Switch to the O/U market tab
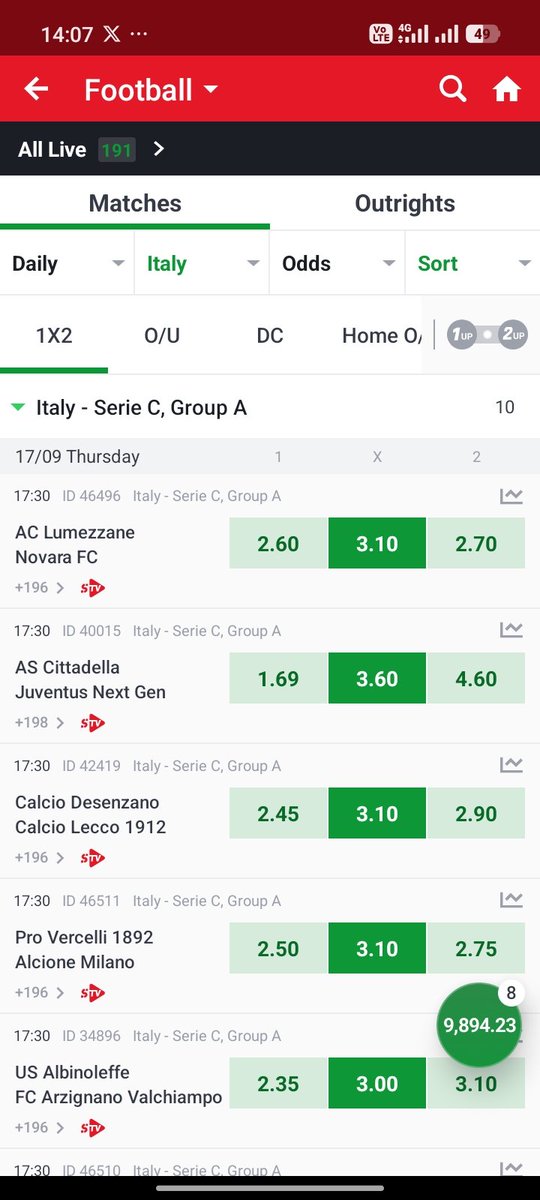The width and height of the screenshot is (540, 1200). tap(162, 335)
